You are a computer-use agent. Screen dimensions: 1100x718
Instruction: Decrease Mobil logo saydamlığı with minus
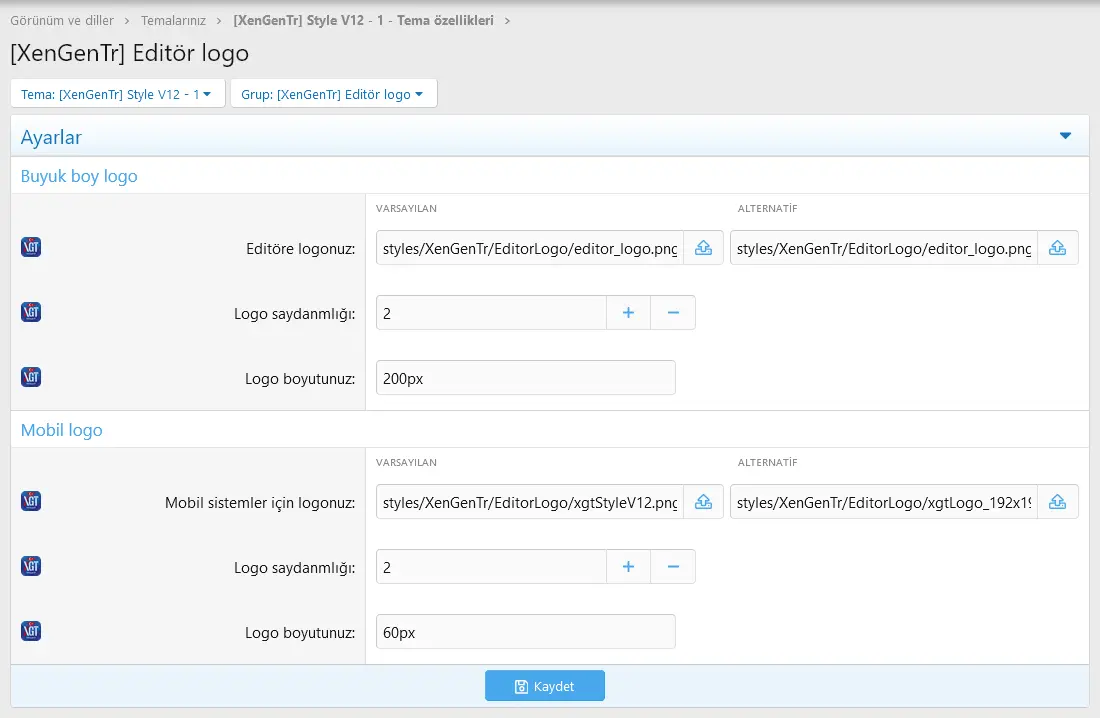[x=673, y=567]
